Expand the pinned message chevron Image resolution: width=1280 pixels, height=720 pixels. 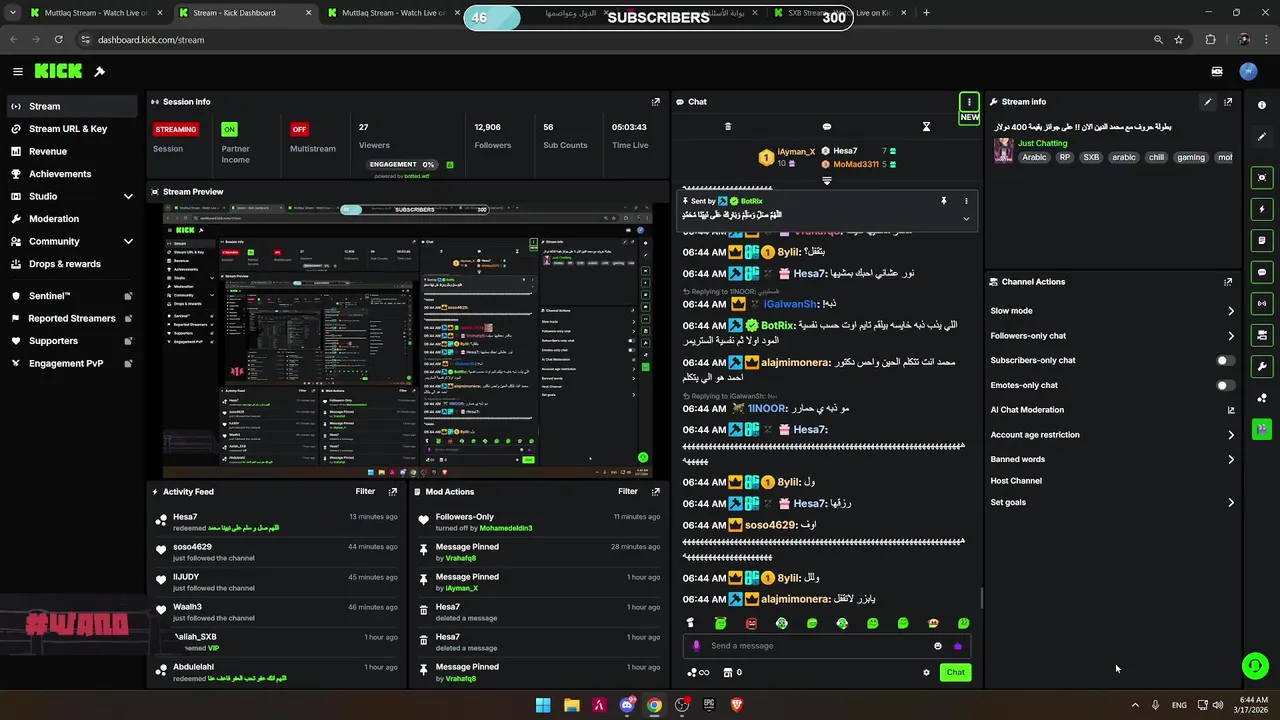click(x=966, y=218)
